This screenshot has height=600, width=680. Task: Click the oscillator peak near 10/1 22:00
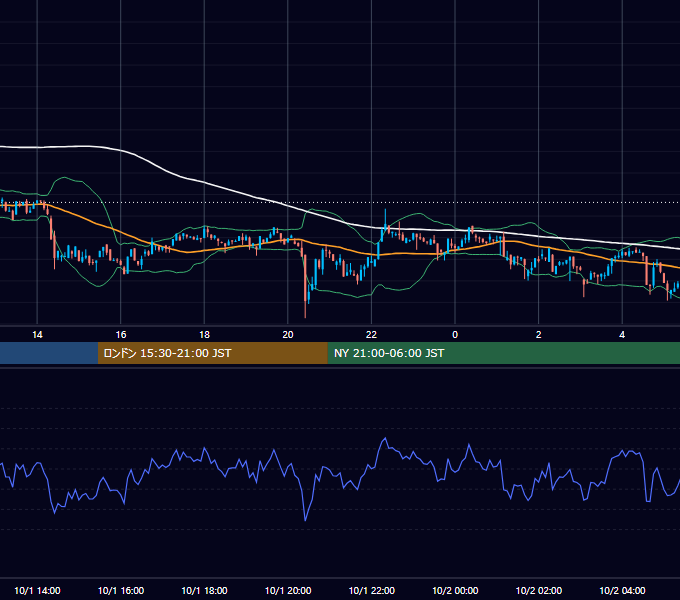pyautogui.click(x=385, y=439)
